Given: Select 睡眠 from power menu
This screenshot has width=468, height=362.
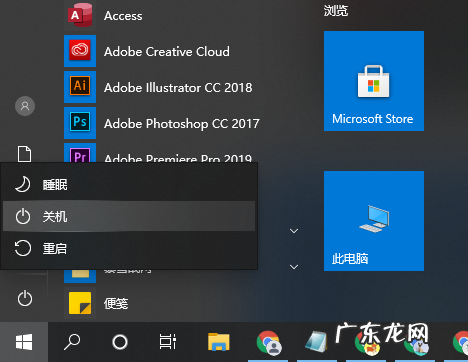Looking at the screenshot, I should click(x=129, y=184).
